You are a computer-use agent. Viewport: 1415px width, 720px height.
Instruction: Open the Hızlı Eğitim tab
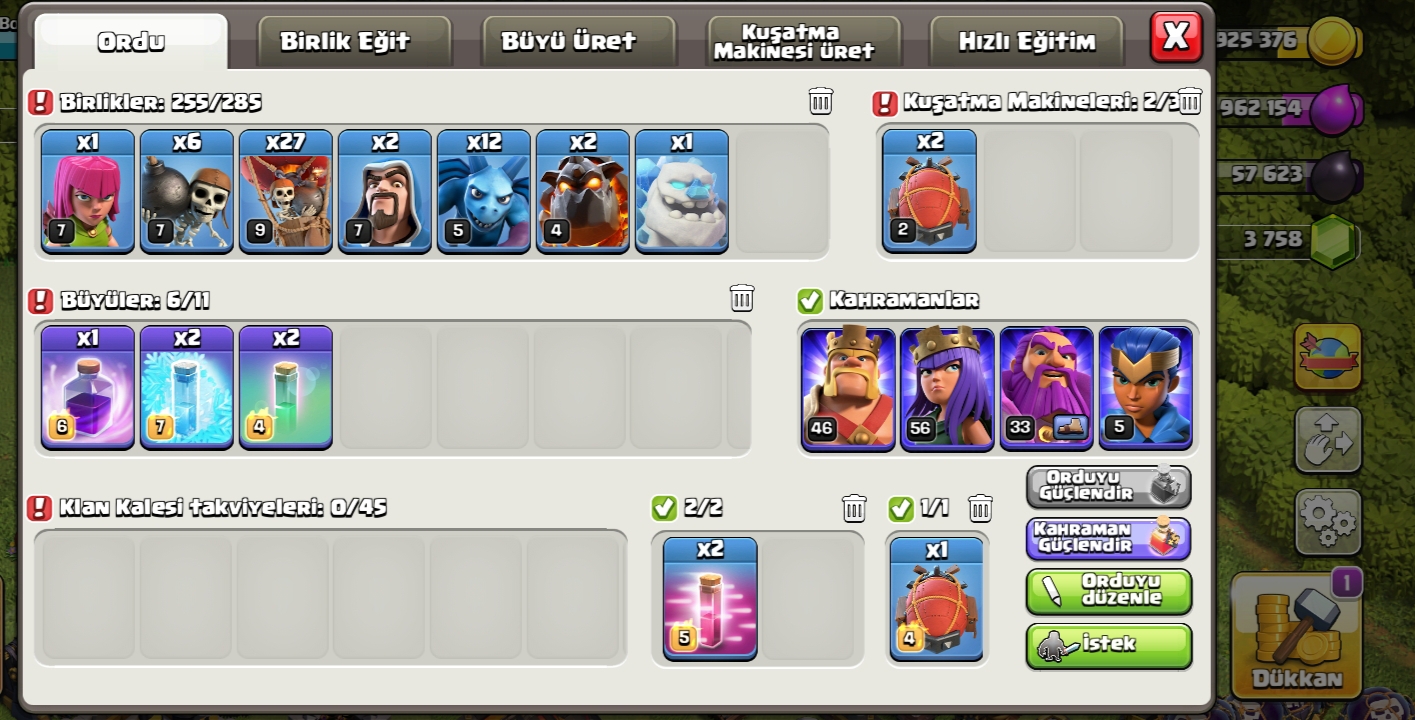1027,41
